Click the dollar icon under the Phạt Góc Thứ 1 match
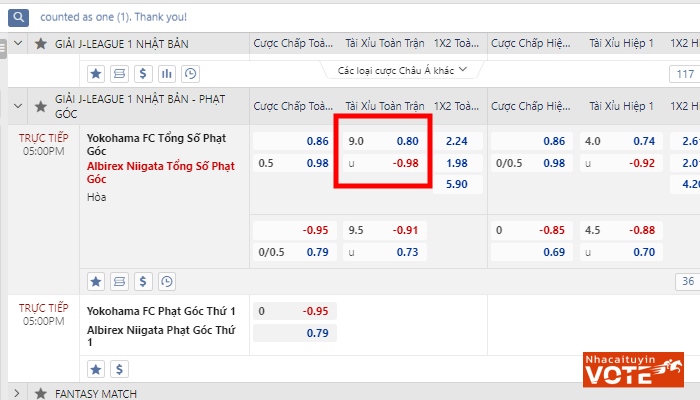Viewport: 700px width, 400px height. [119, 369]
